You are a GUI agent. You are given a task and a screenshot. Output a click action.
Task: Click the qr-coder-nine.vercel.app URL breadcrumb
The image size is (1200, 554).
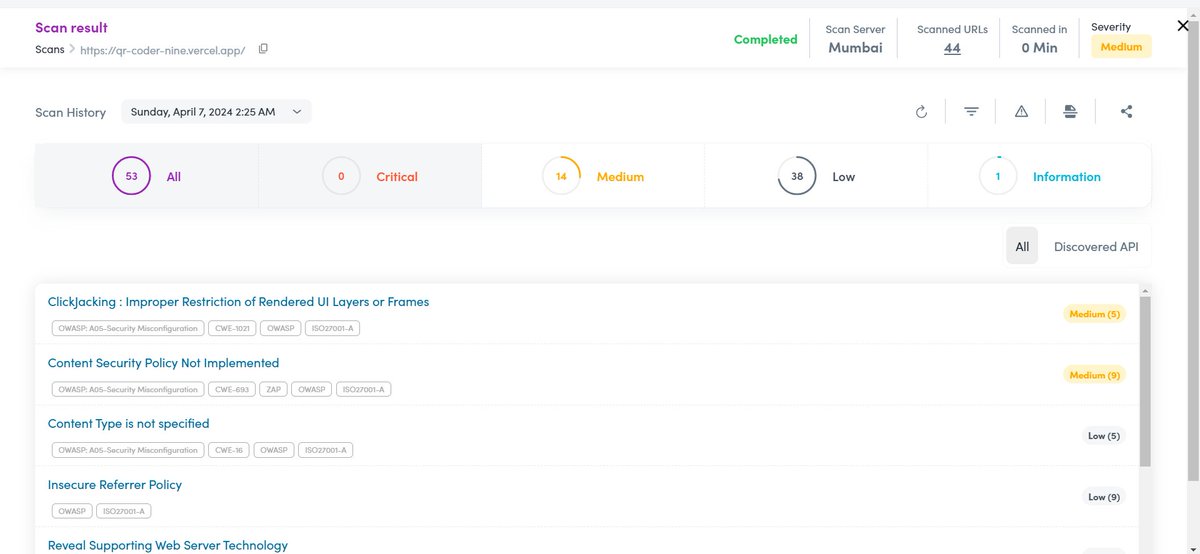162,49
